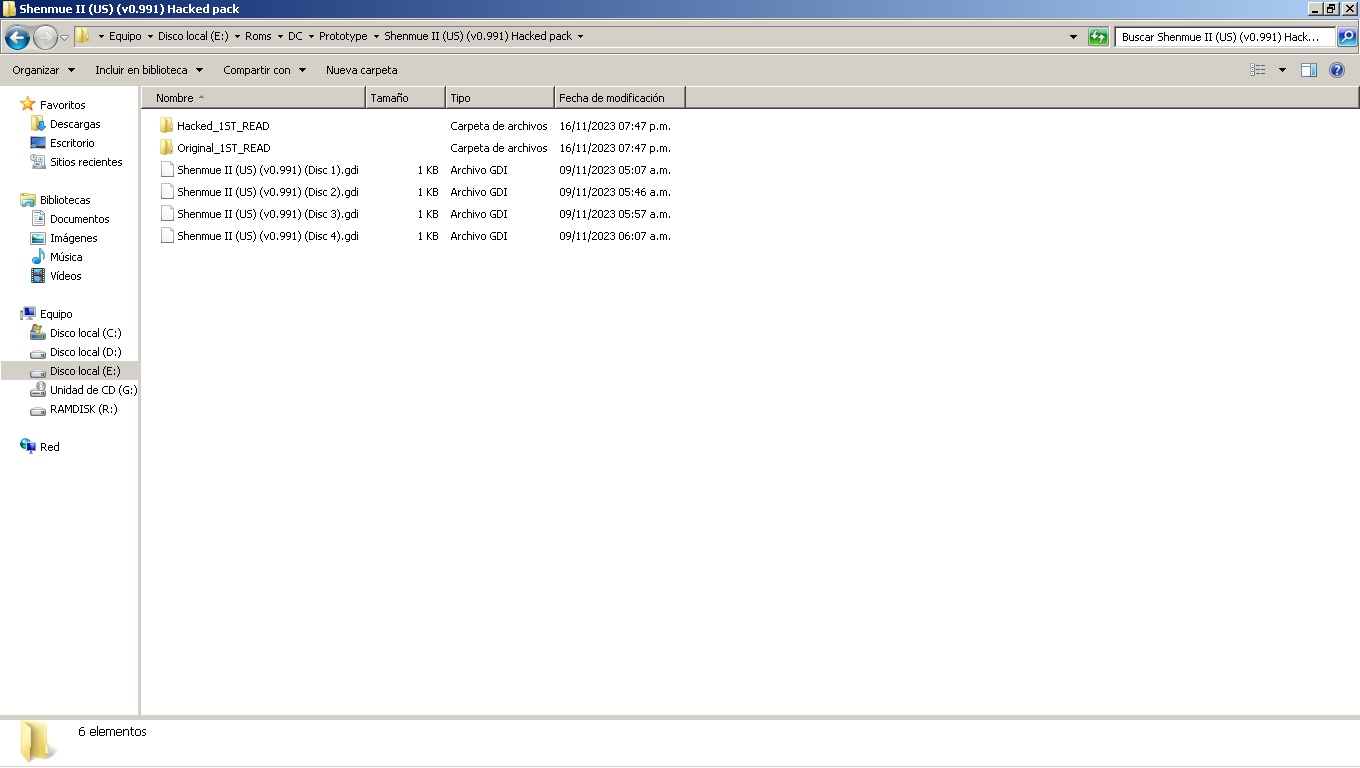The width and height of the screenshot is (1360, 768).
Task: Open Disco local (D:) in sidebar
Action: [x=86, y=352]
